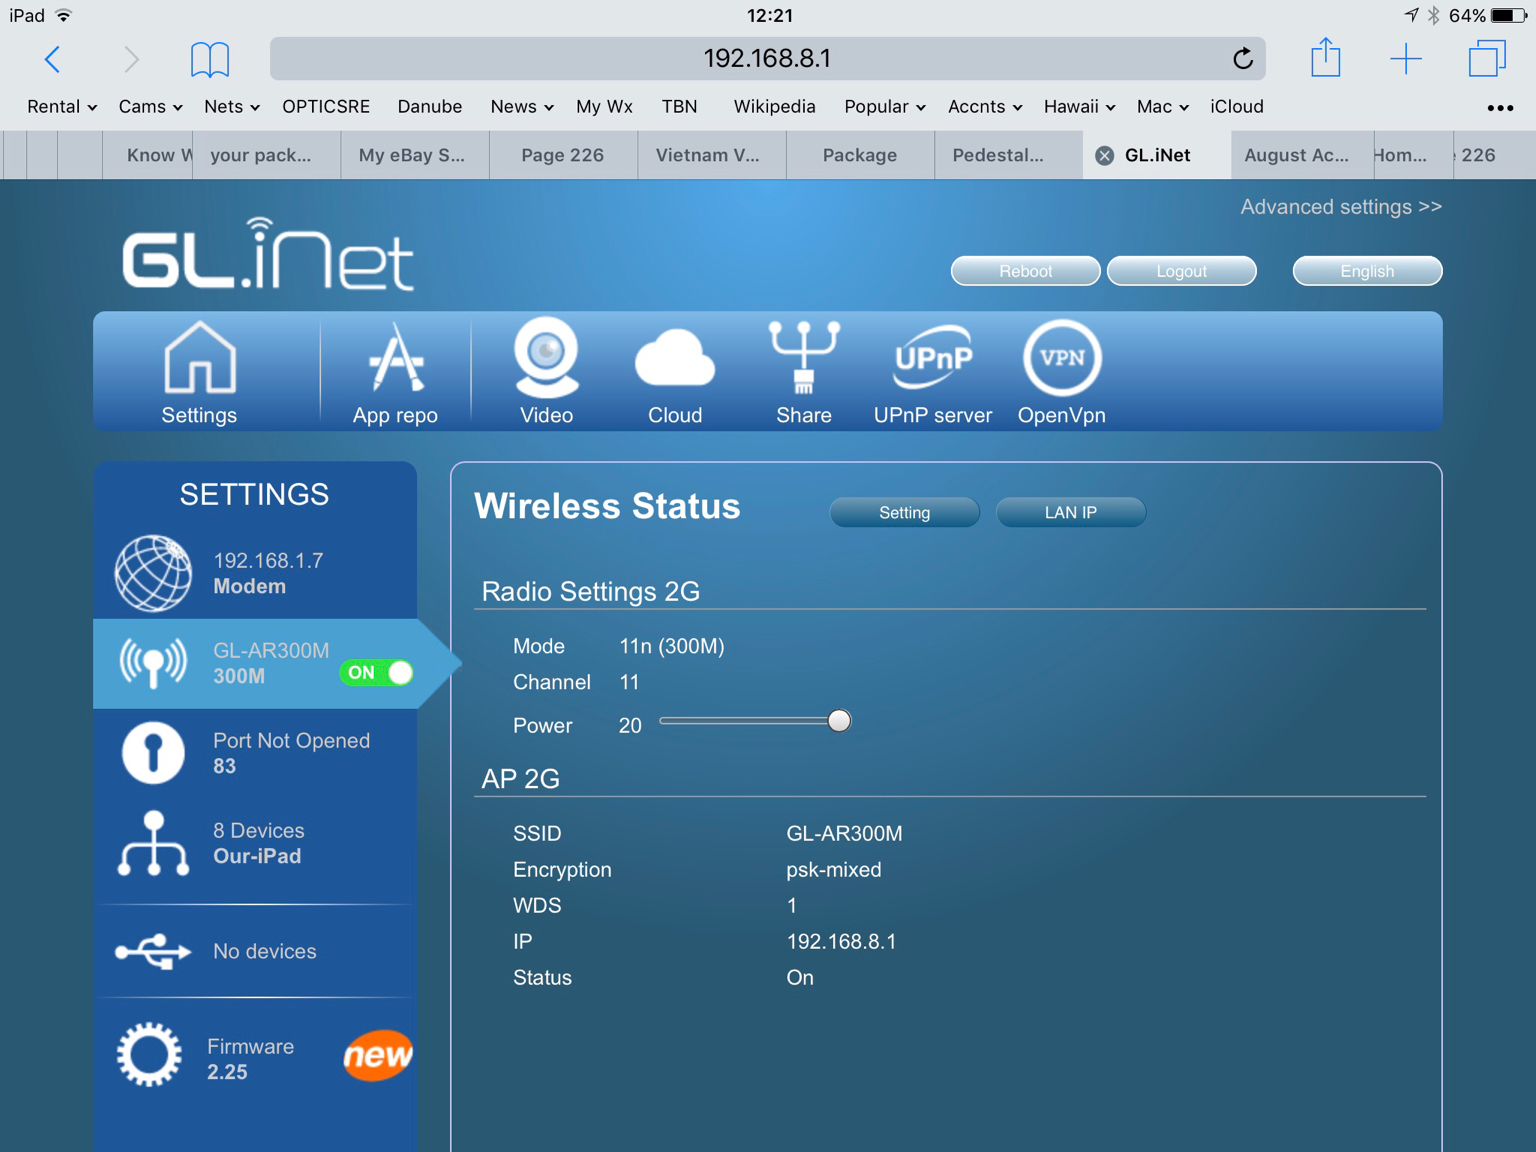This screenshot has height=1152, width=1536.
Task: Expand the Nets bookmarks folder
Action: [232, 107]
